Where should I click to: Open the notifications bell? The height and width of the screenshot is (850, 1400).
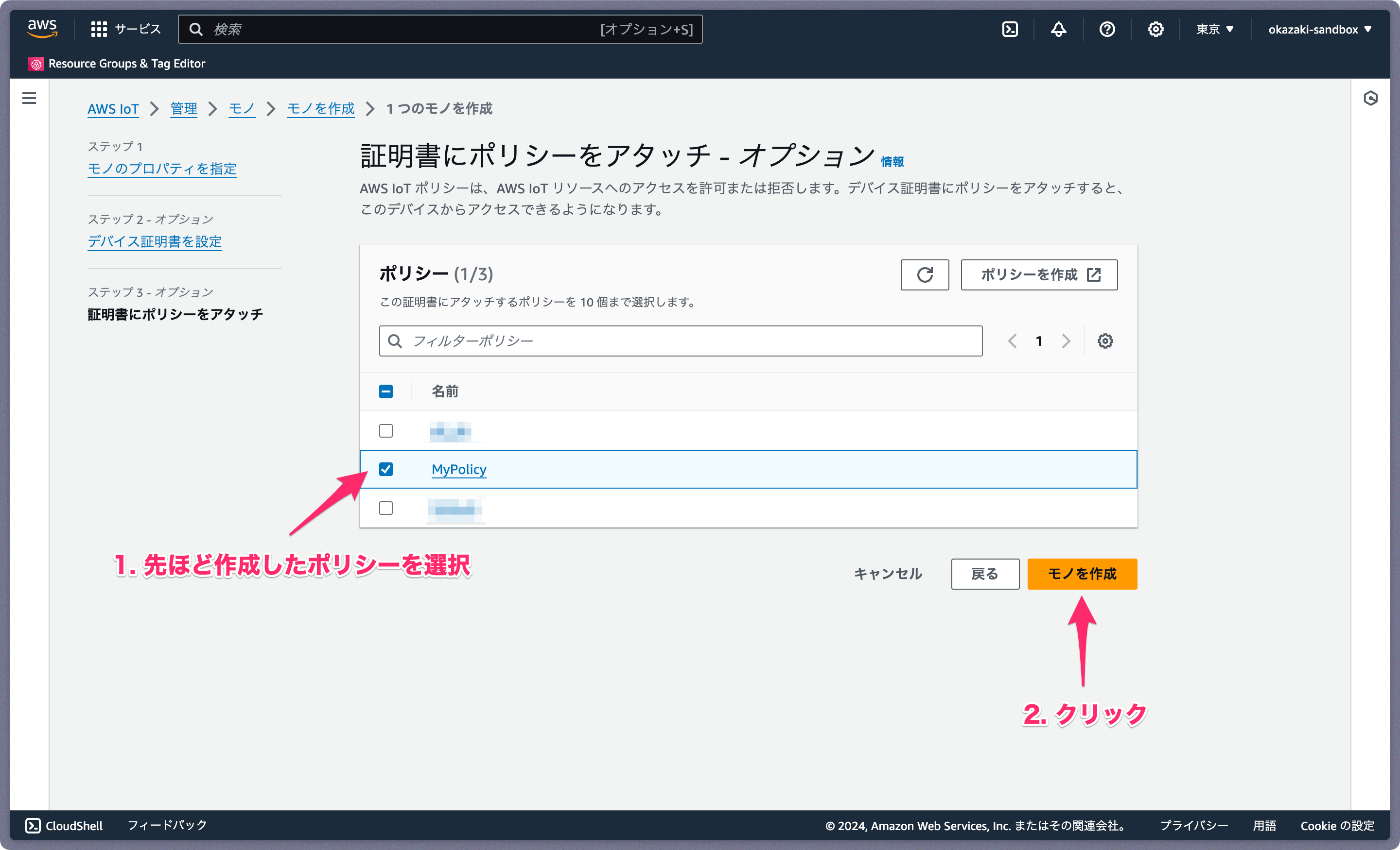tap(1059, 29)
